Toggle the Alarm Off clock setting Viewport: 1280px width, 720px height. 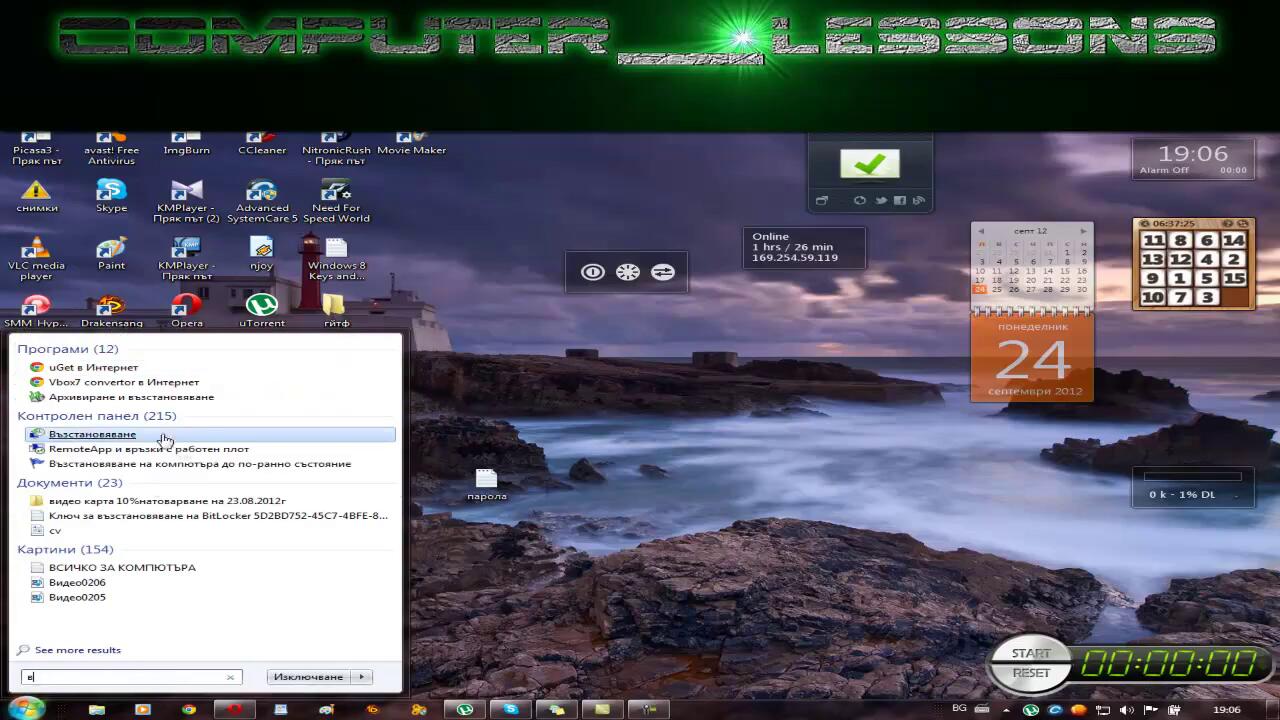pos(1164,171)
